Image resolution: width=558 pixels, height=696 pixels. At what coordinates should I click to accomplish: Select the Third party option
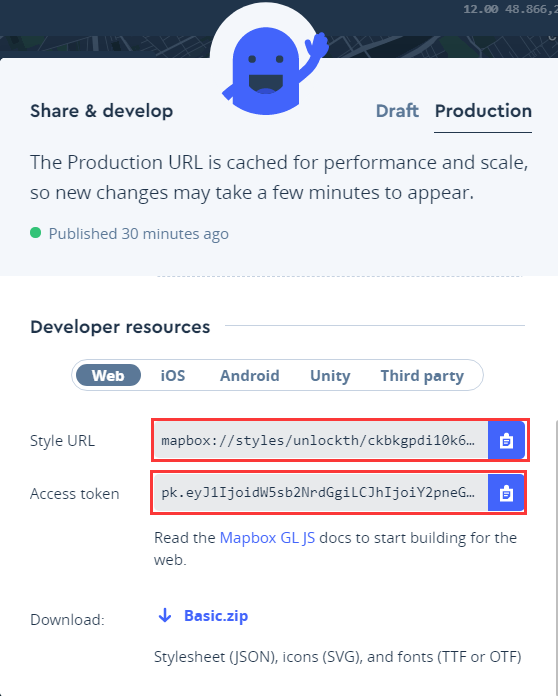[422, 376]
